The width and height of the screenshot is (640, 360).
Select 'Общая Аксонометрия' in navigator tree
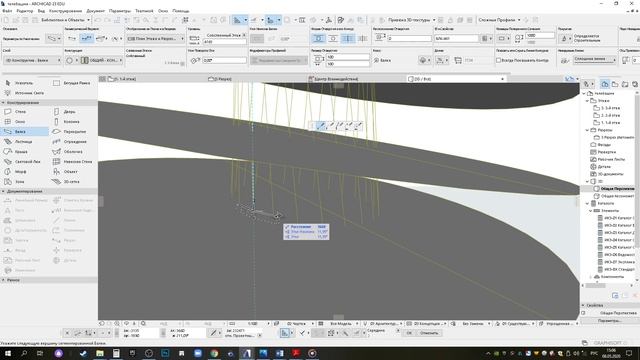pyautogui.click(x=615, y=196)
